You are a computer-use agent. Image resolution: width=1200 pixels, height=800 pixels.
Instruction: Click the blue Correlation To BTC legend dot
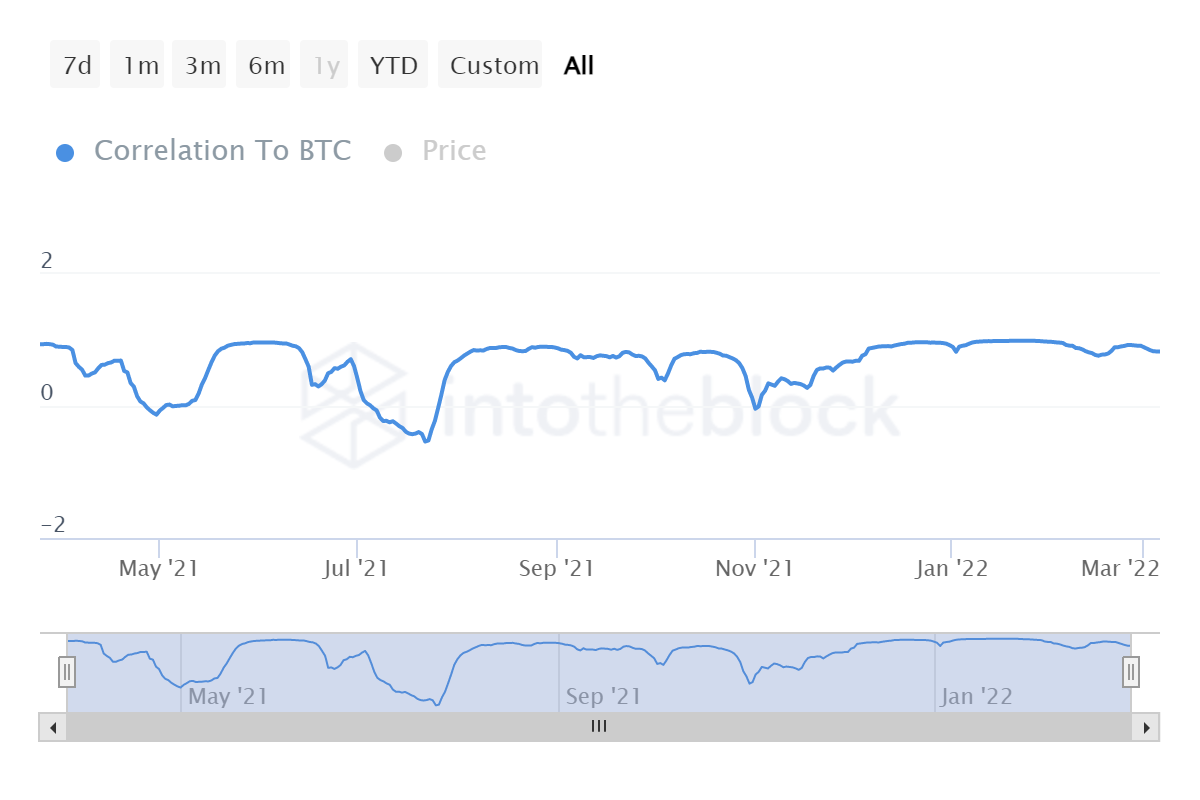point(66,151)
